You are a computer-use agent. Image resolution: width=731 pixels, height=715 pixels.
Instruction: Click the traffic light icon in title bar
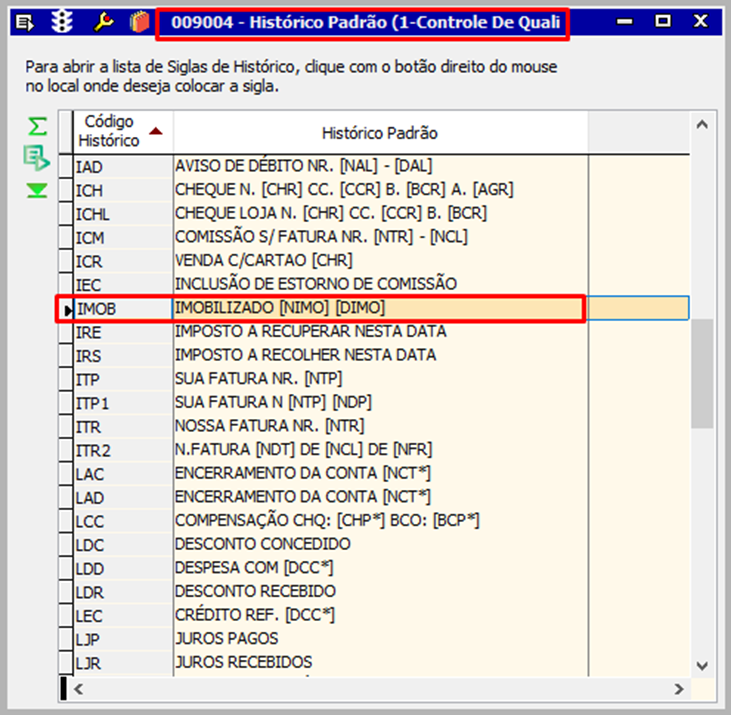point(62,21)
